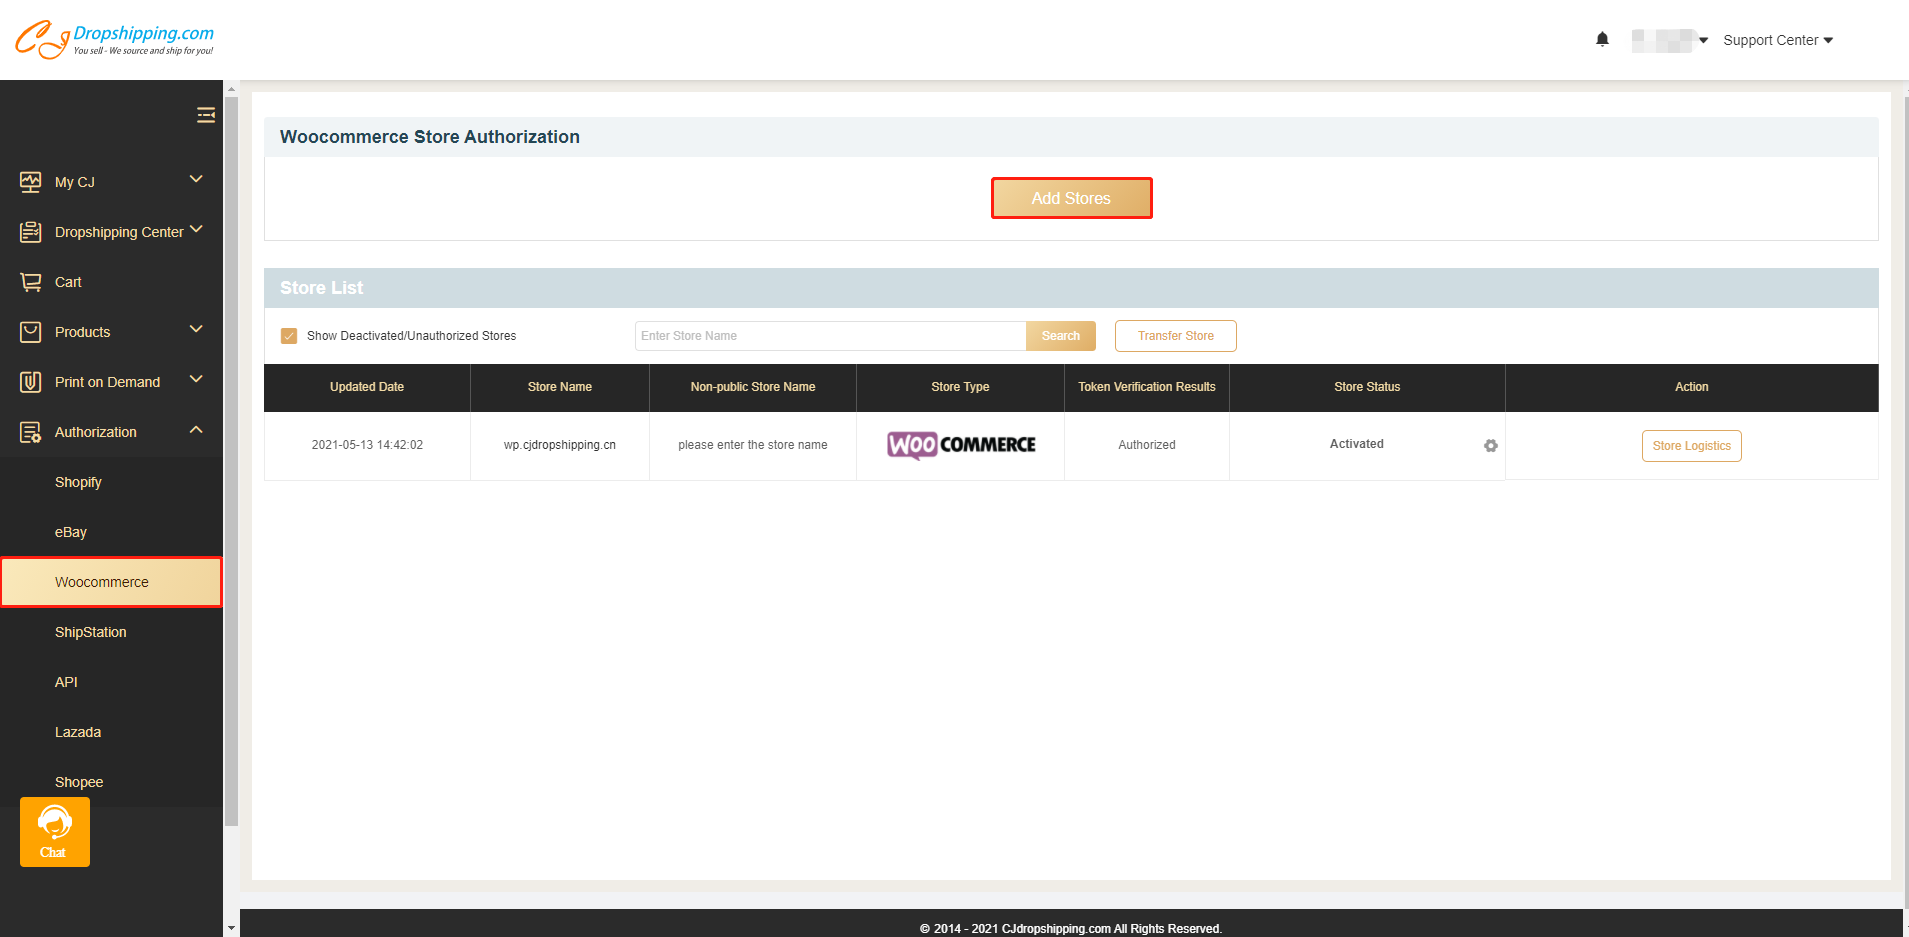This screenshot has width=1909, height=937.
Task: Expand the Products menu chevron
Action: point(196,329)
